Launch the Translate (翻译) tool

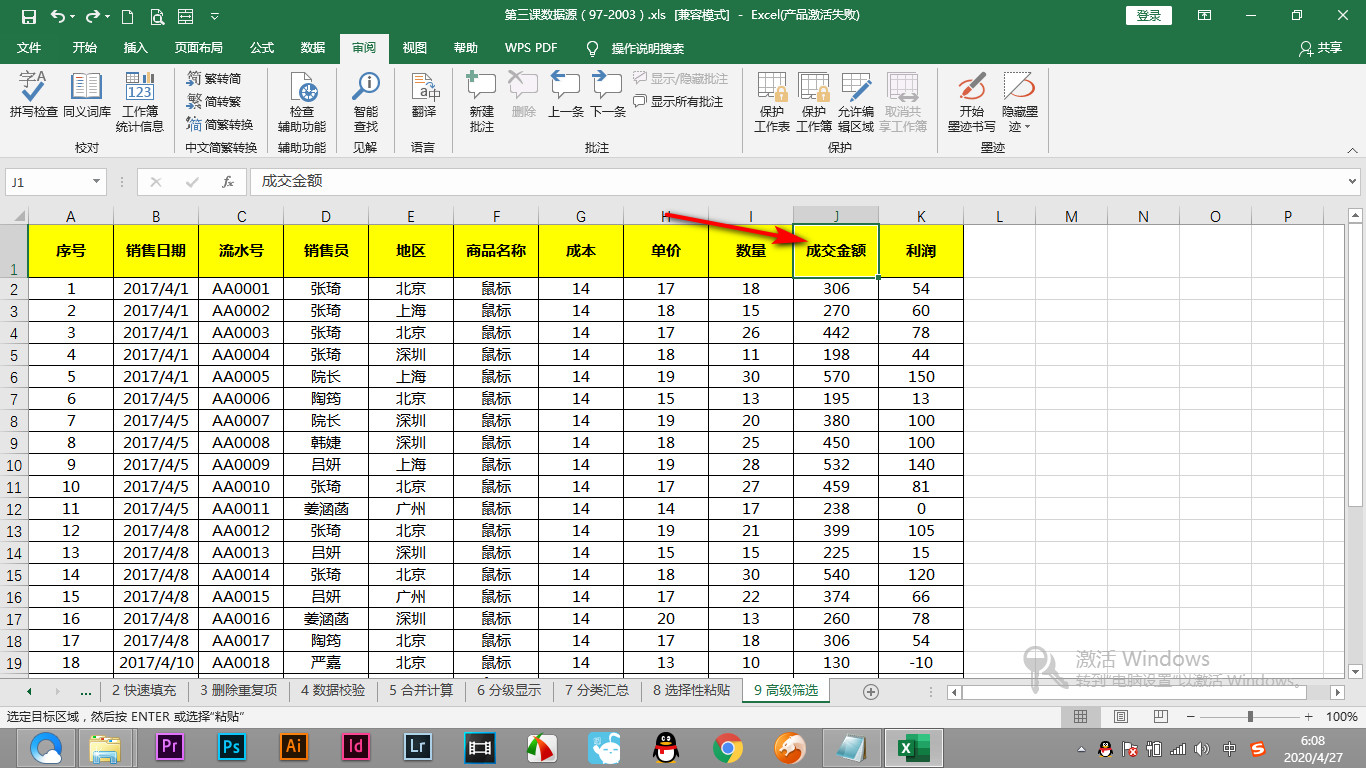tap(424, 97)
